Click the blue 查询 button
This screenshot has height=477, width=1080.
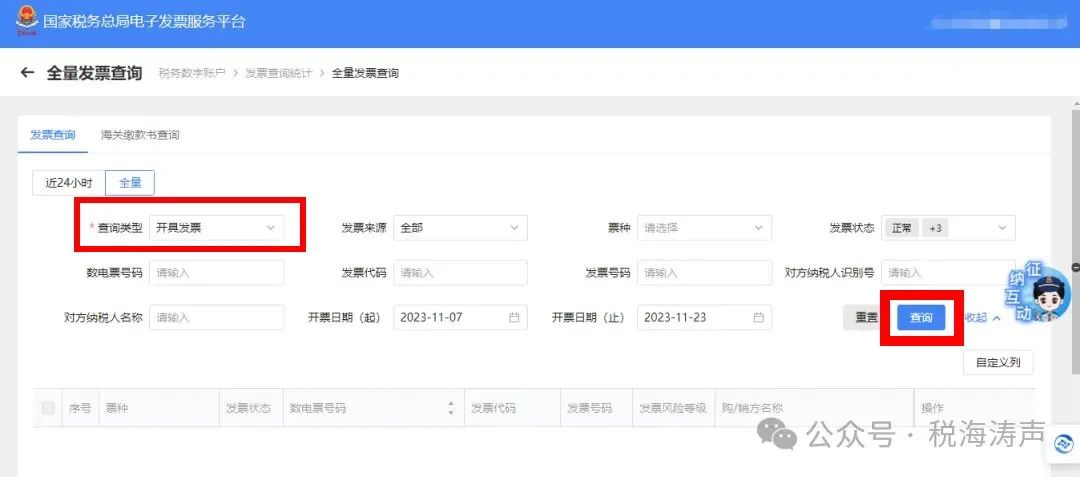click(x=921, y=317)
